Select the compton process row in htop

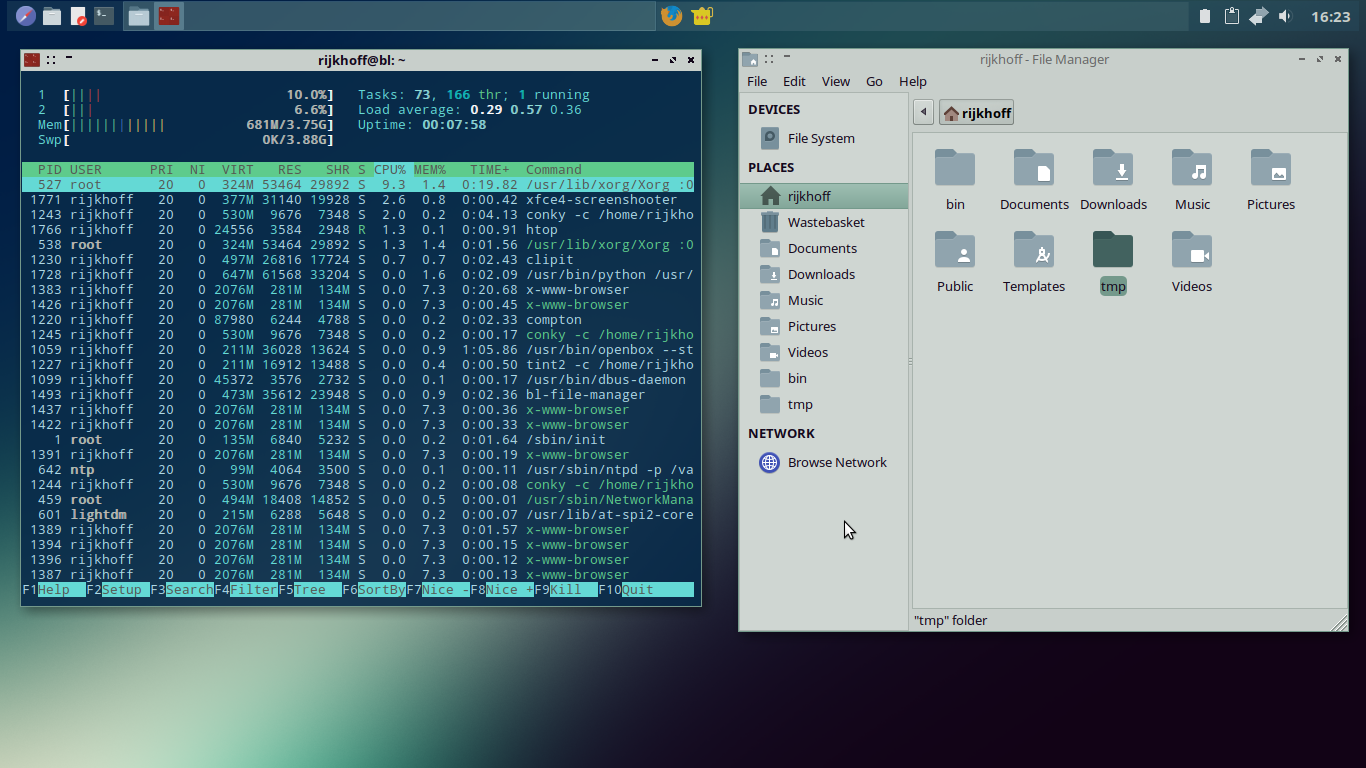tap(358, 320)
